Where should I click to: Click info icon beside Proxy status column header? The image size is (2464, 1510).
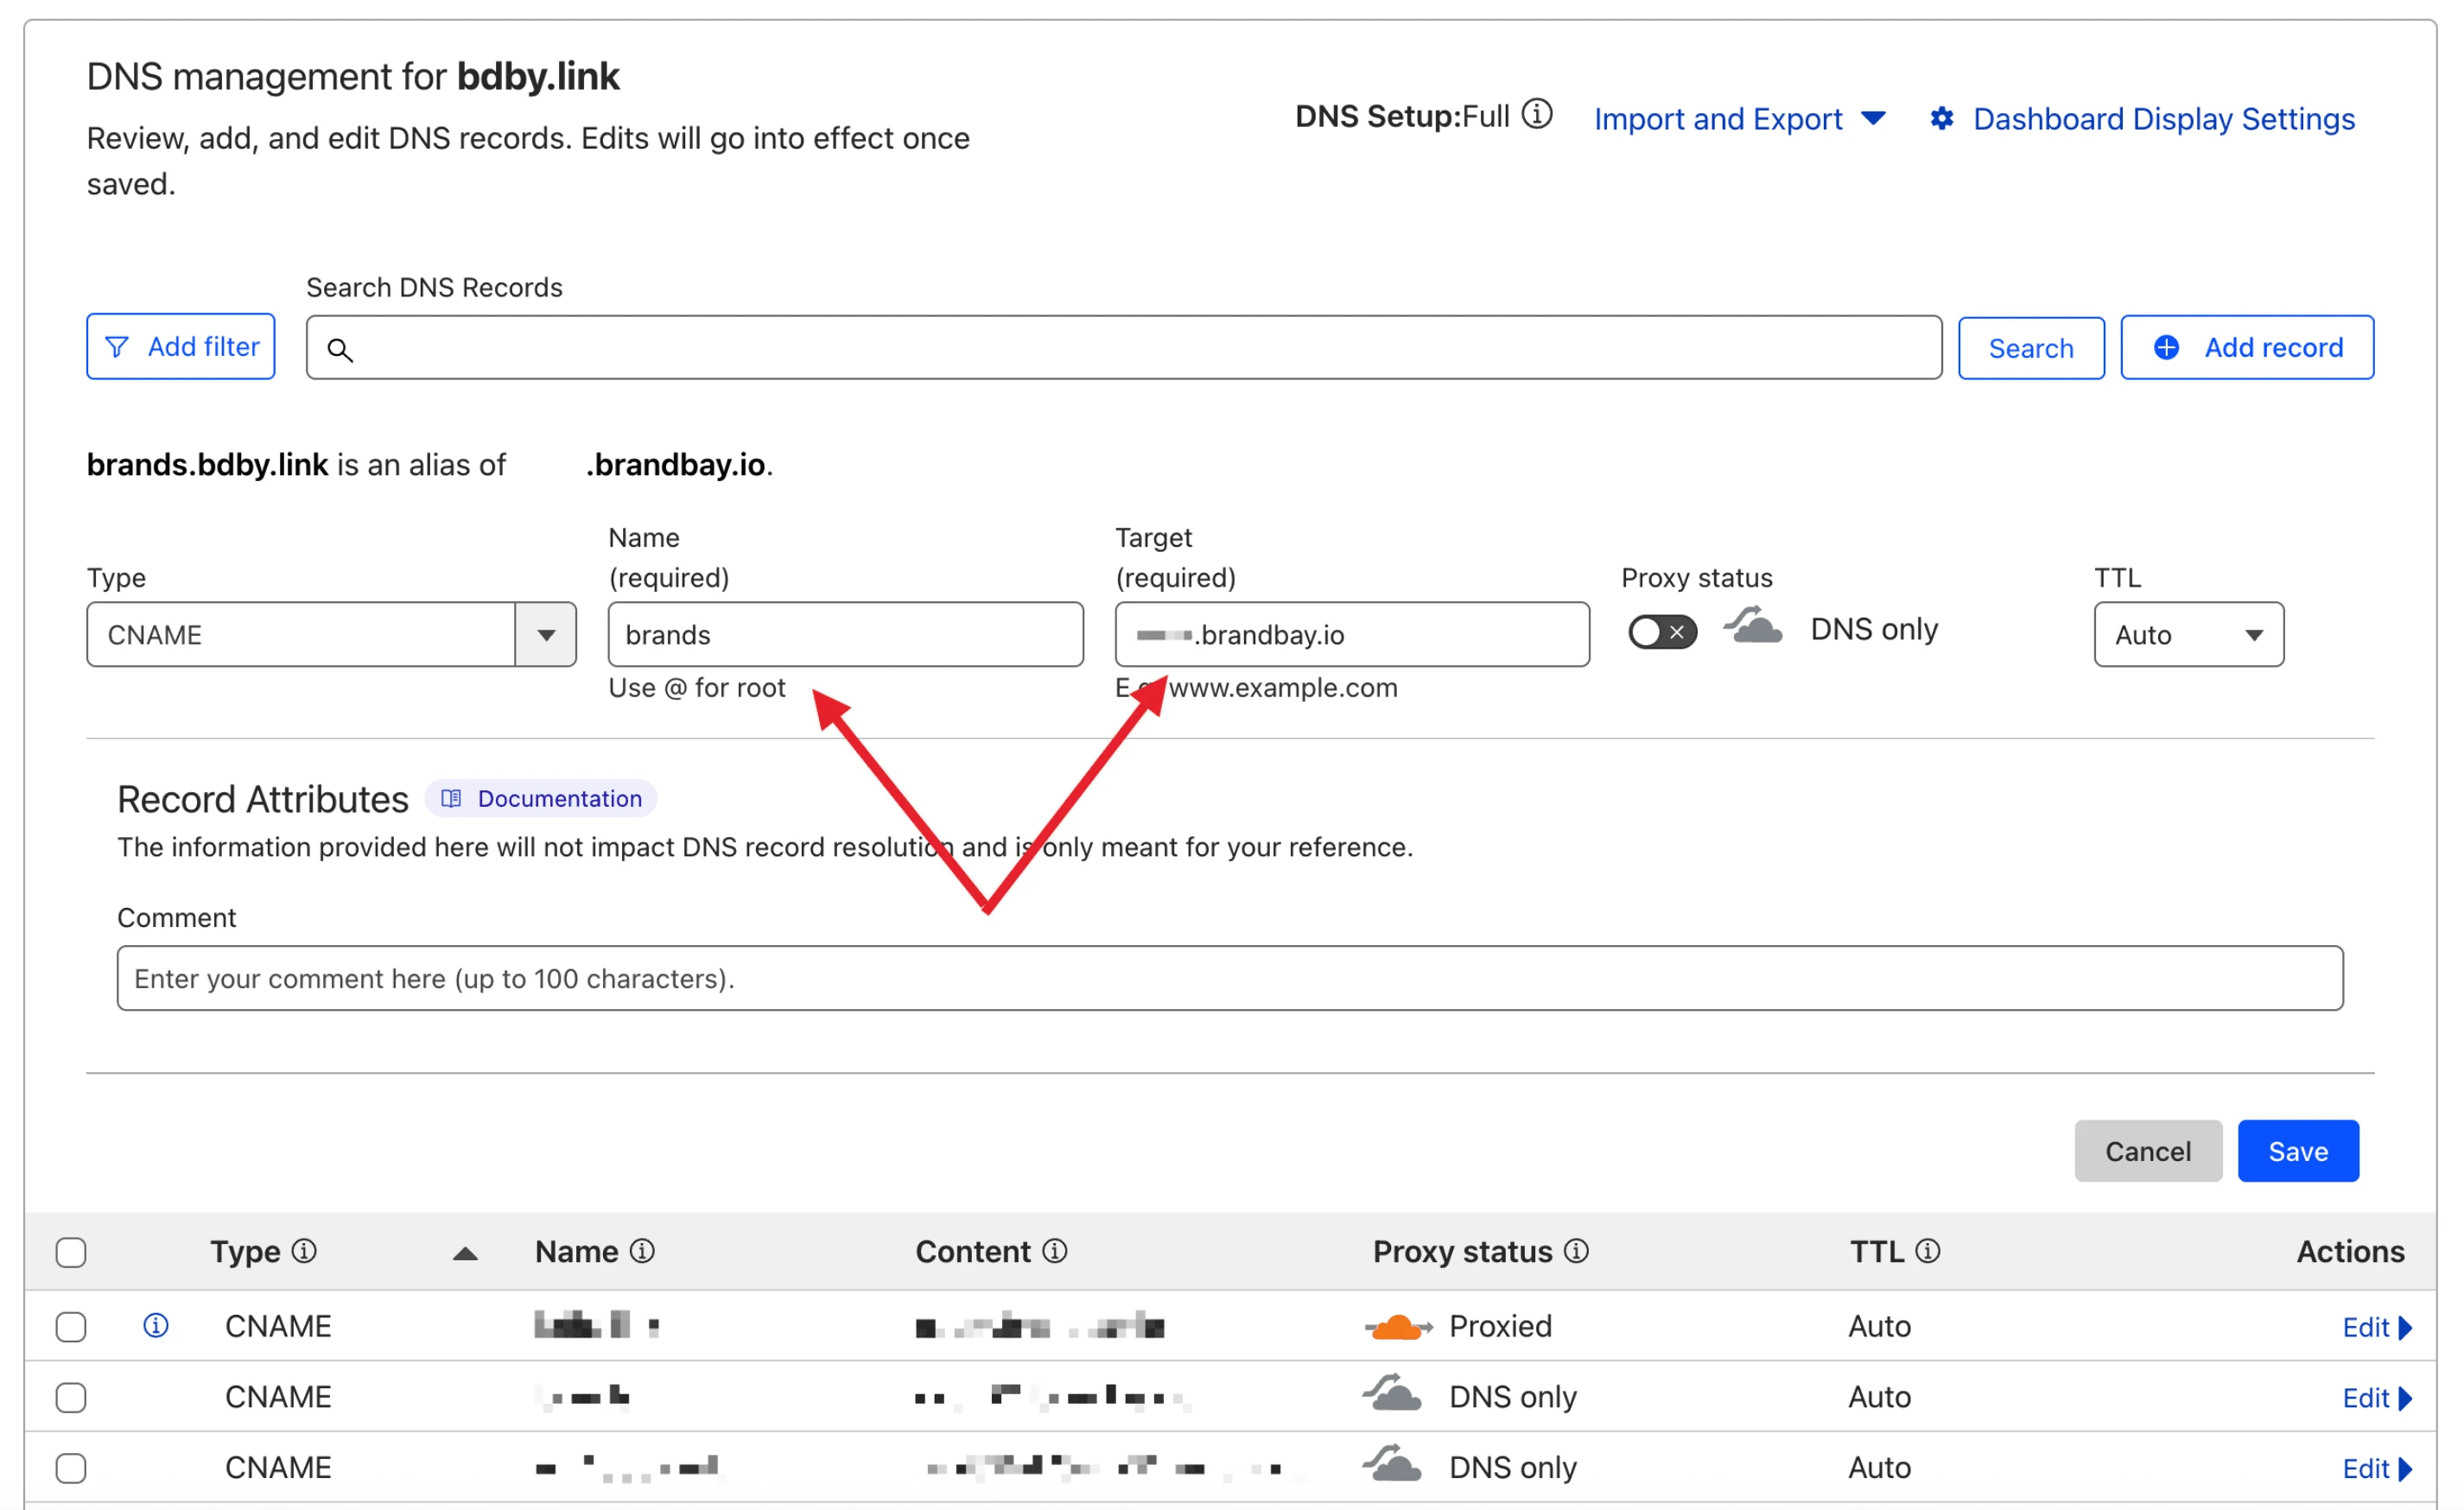[1576, 1251]
